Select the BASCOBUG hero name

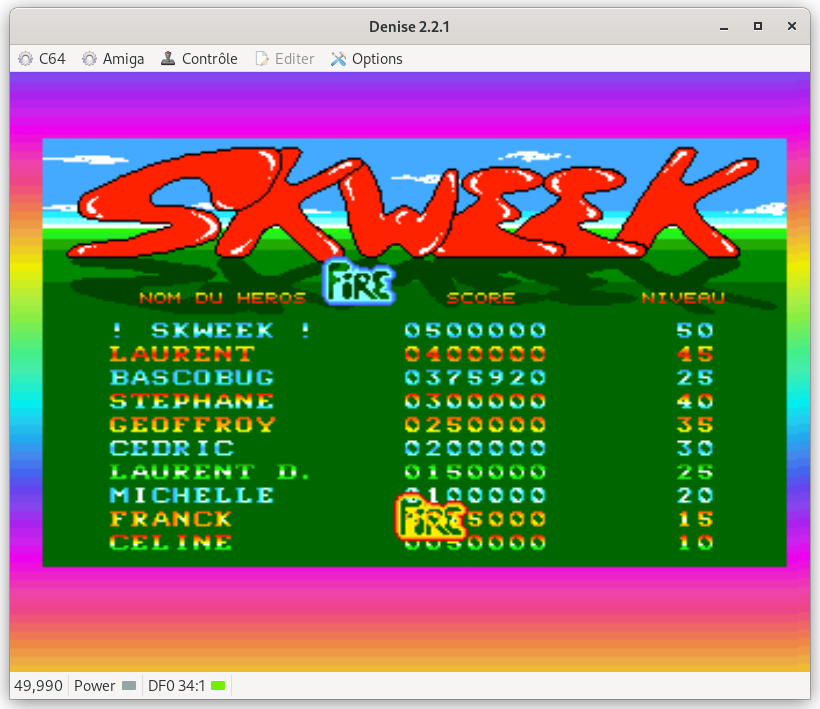tap(192, 378)
